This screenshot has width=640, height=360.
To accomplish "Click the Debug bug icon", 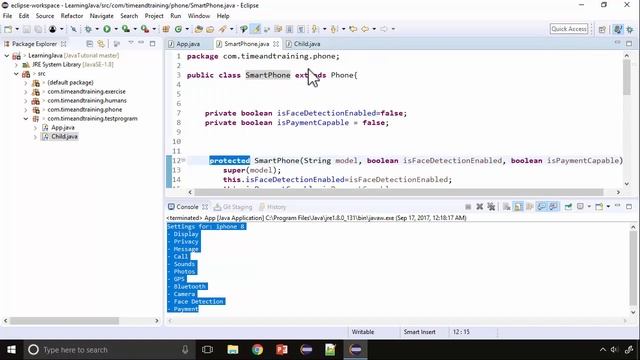I will (x=88, y=29).
